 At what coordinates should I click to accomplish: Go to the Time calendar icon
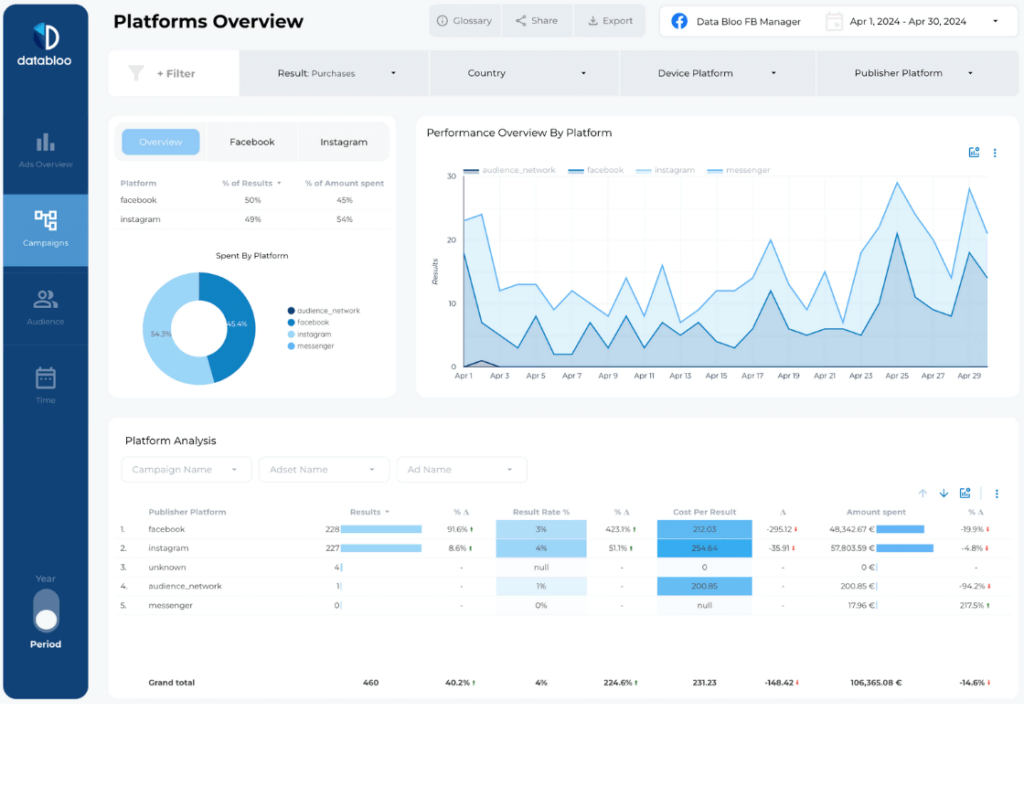(x=45, y=378)
